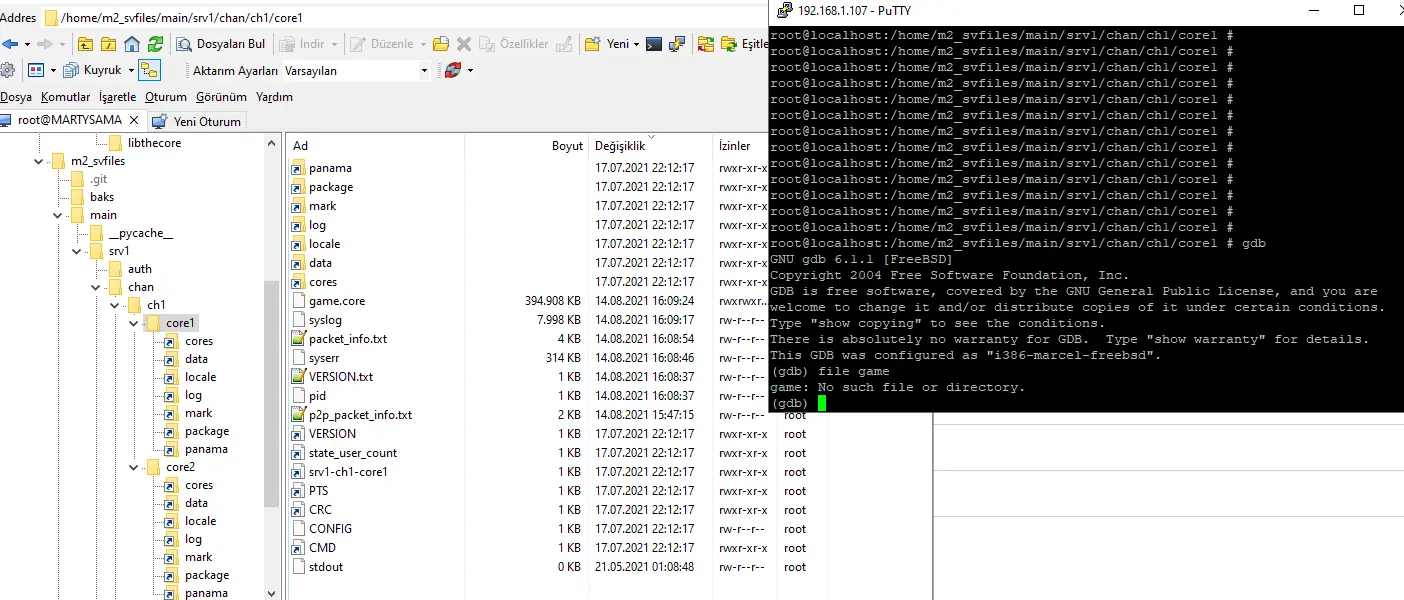Click Dosyaları Bul find files button
The width and height of the screenshot is (1404, 600).
[222, 44]
